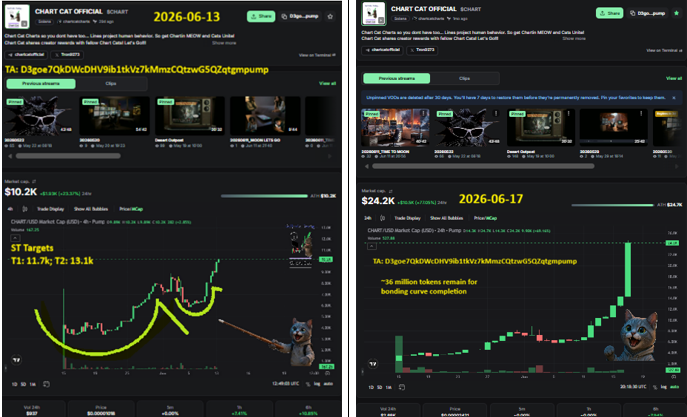Viewport: 687px width, 417px height.
Task: Open the Tron0273 X link in the 2026-06-13 panel
Action: [67, 55]
